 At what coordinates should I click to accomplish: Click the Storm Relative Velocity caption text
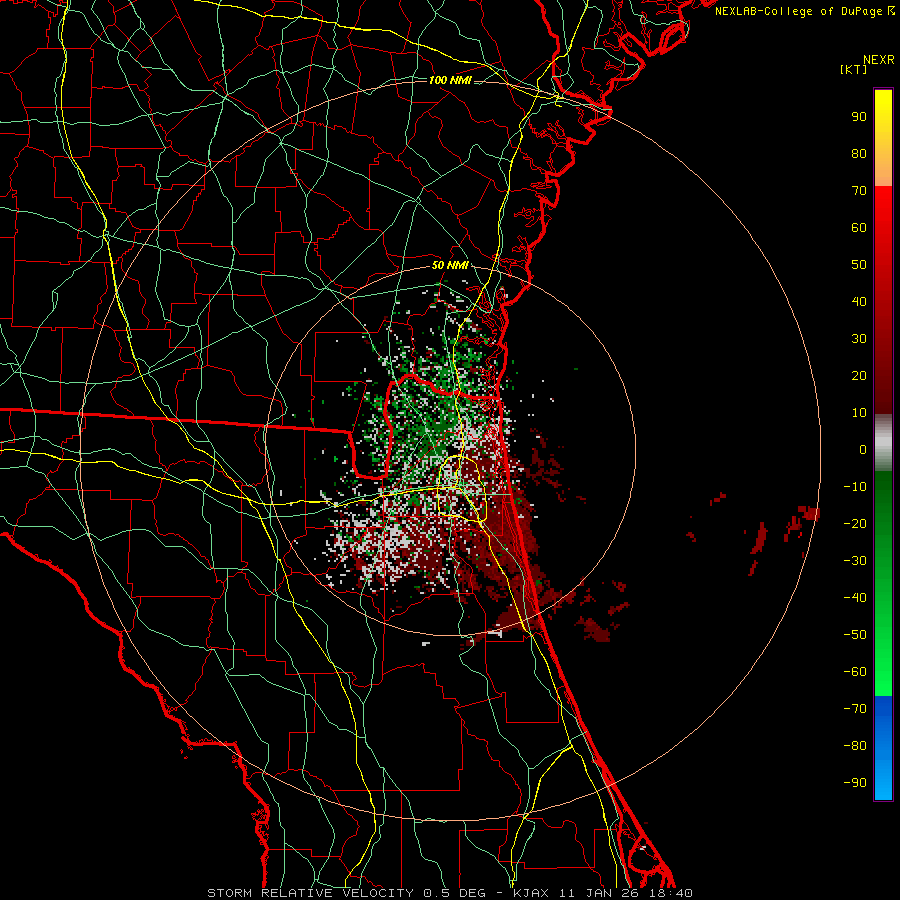[x=450, y=893]
